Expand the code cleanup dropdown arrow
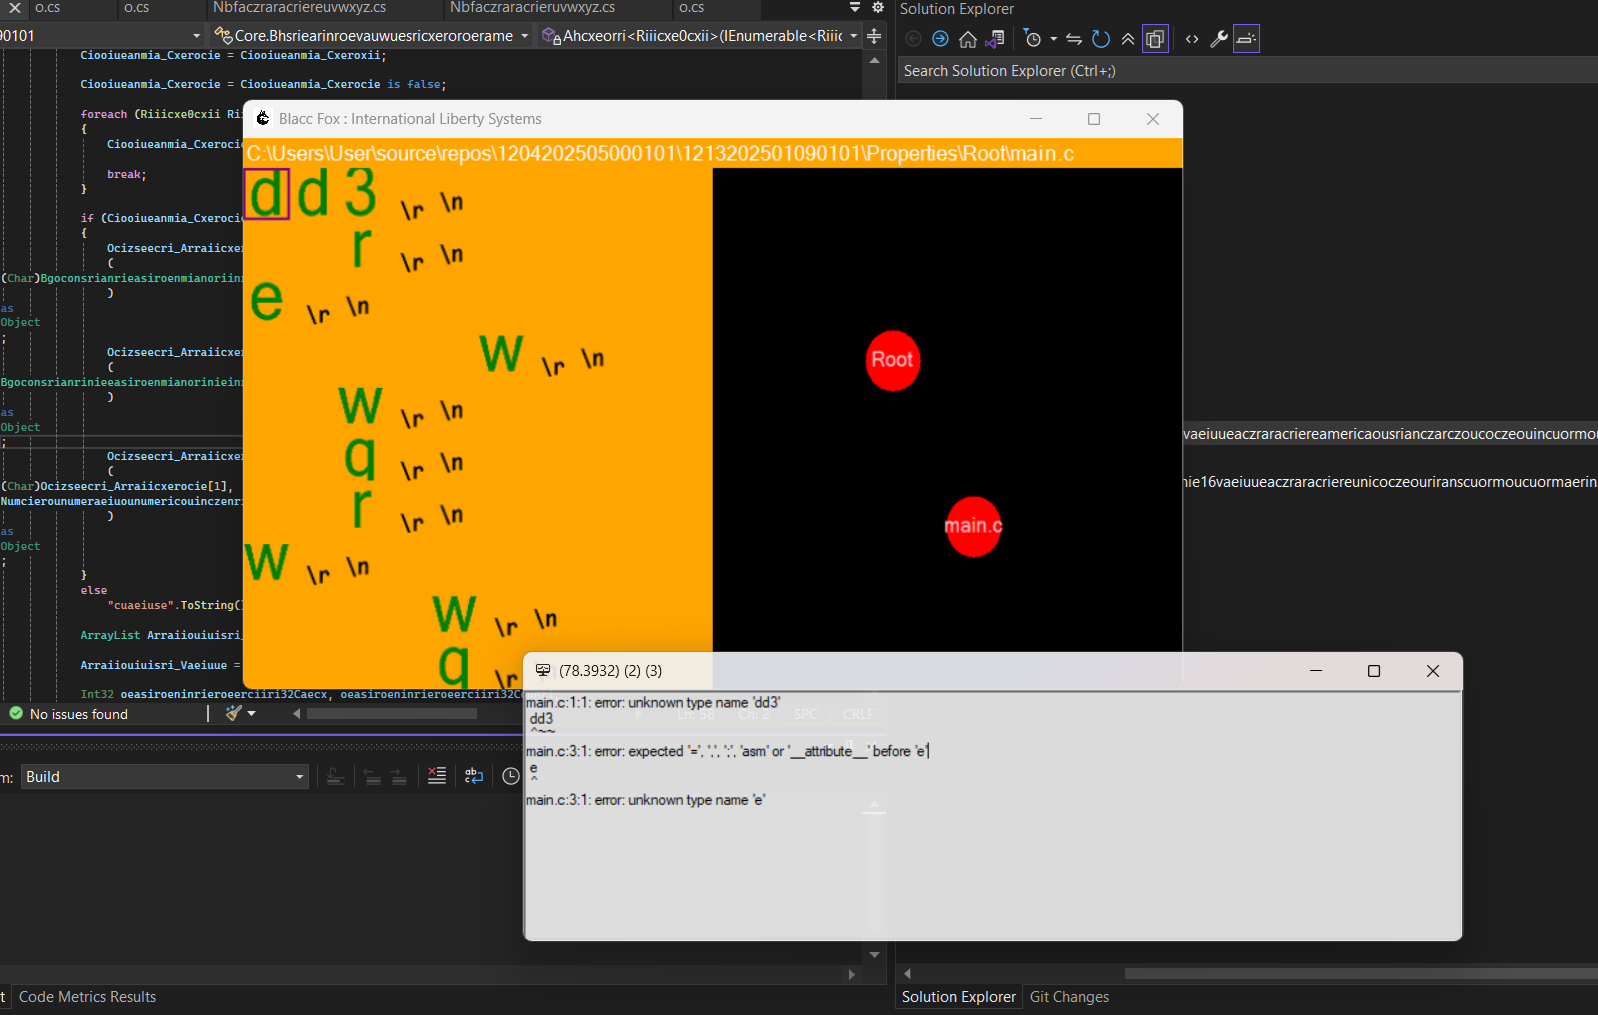The width and height of the screenshot is (1598, 1015). pos(251,713)
